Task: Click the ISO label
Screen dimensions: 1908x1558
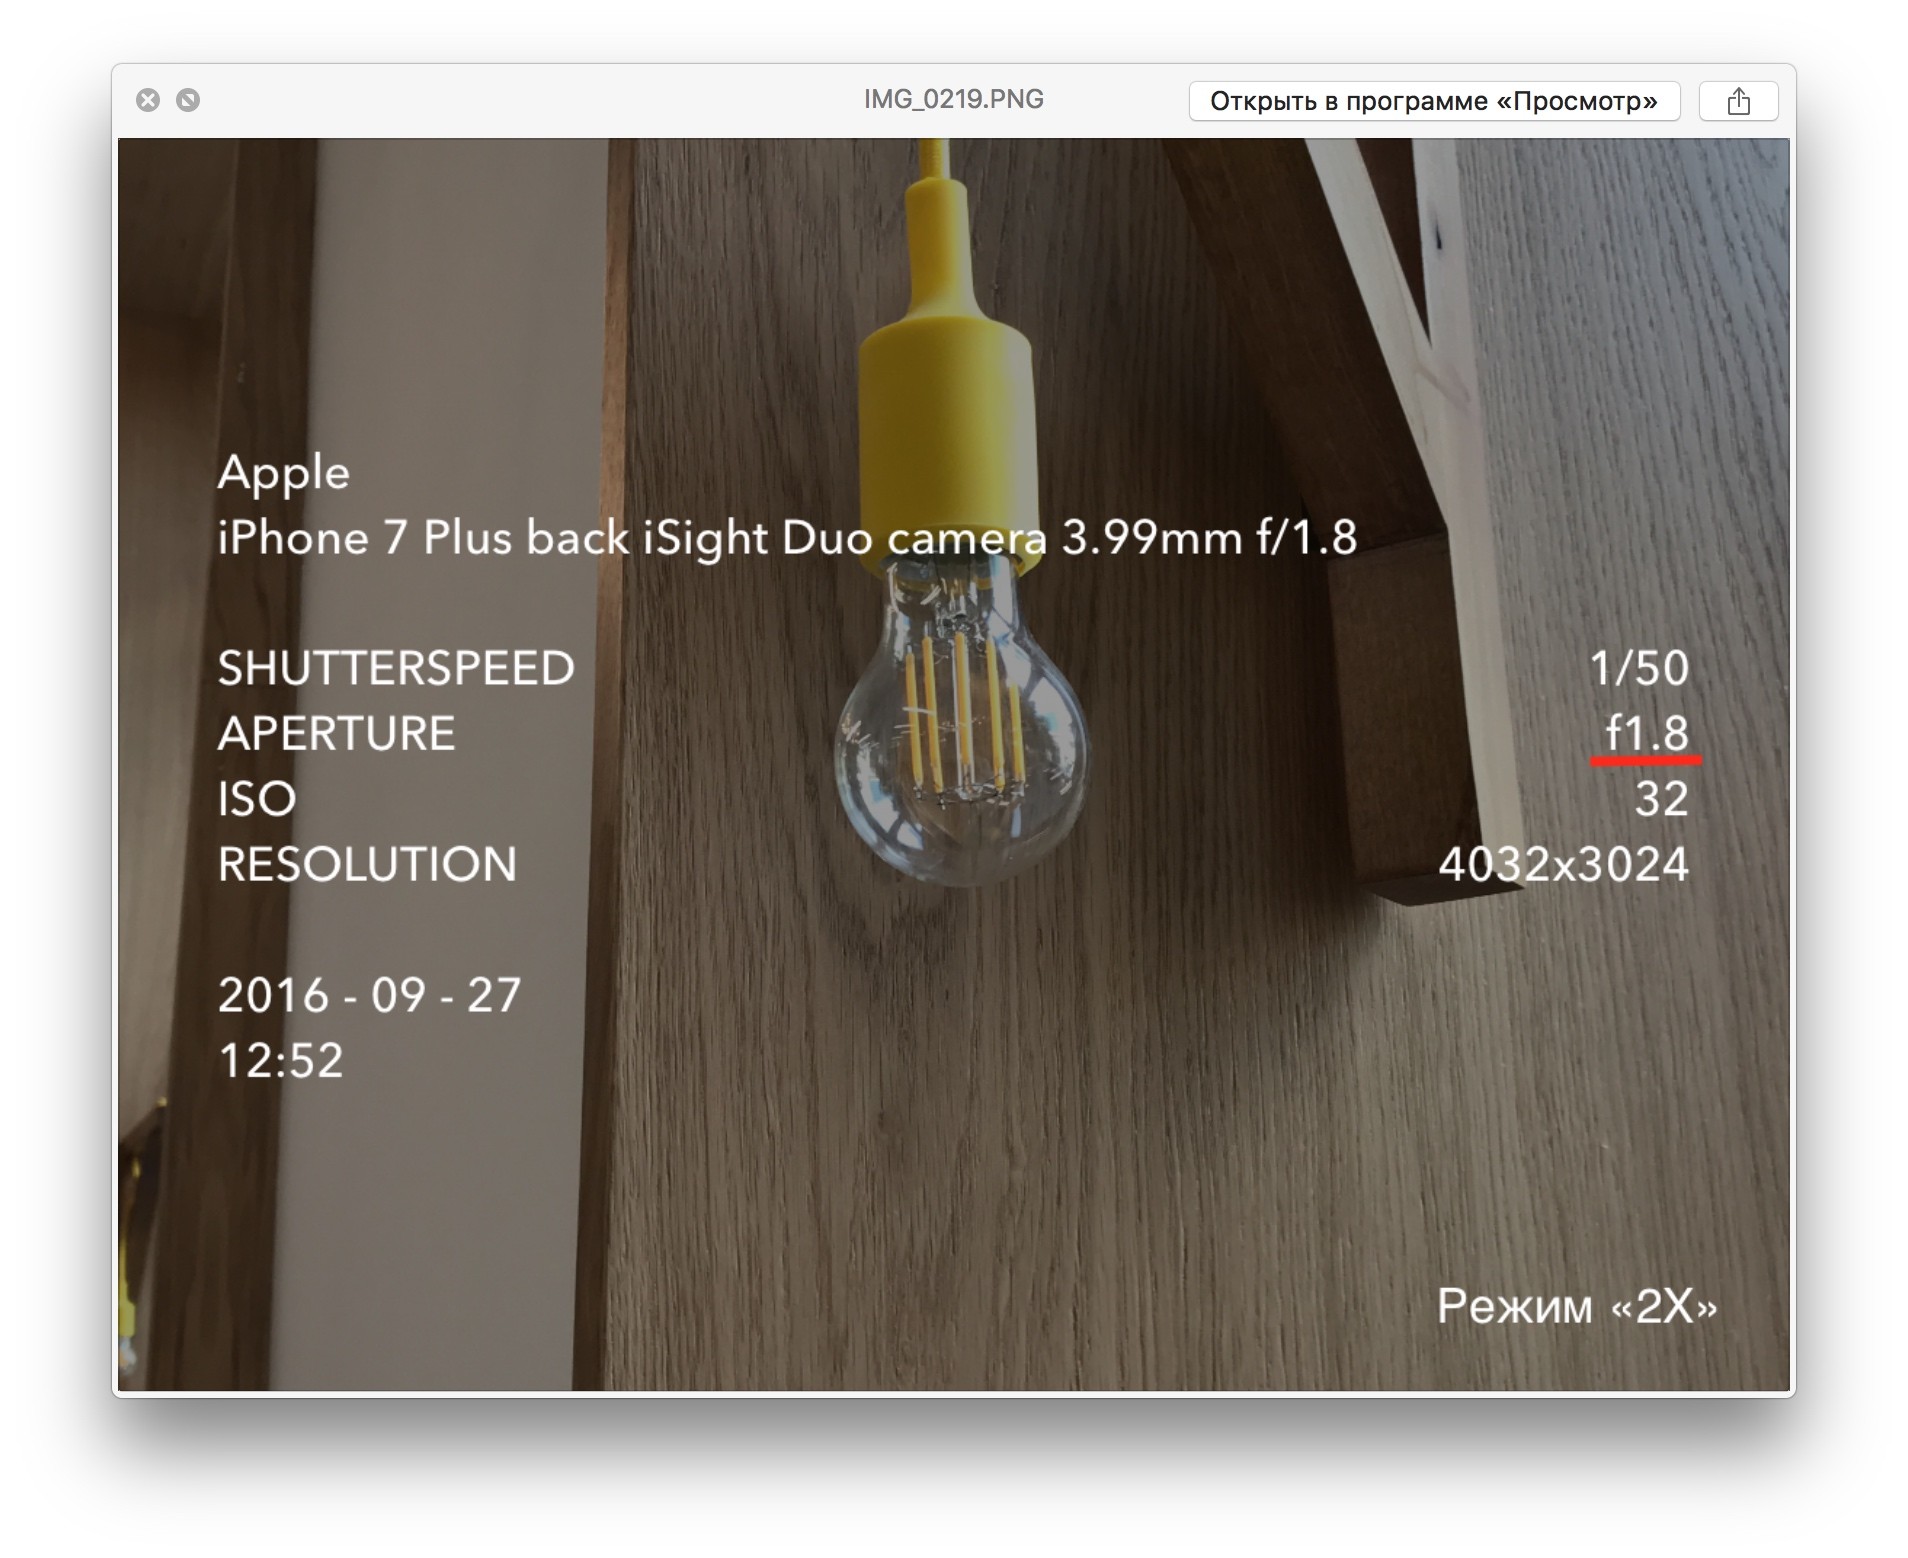Action: pyautogui.click(x=257, y=799)
